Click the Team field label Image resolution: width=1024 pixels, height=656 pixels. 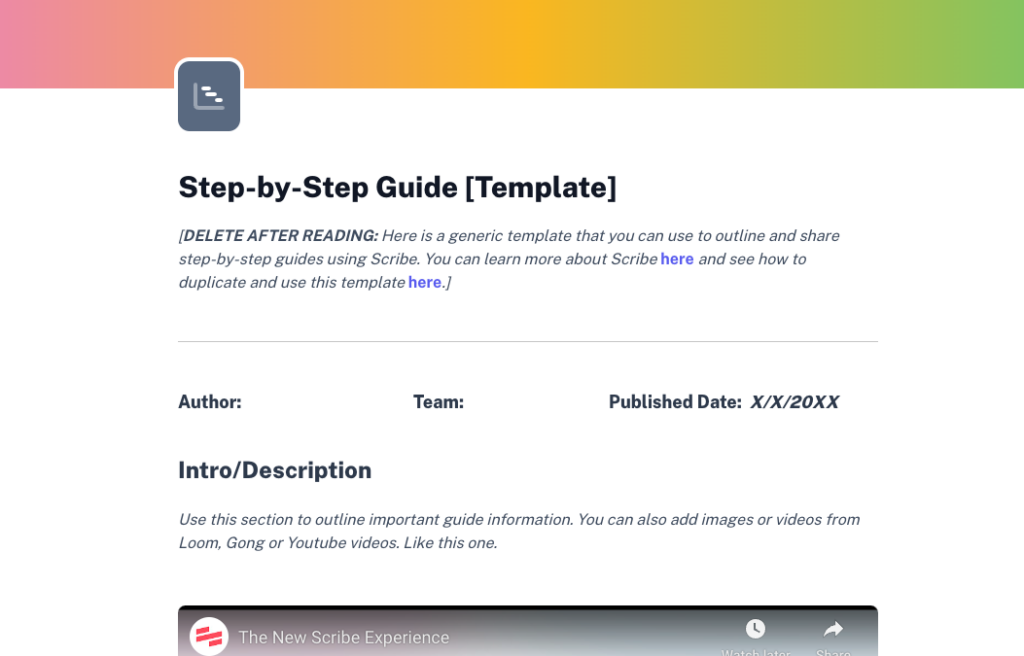(438, 402)
